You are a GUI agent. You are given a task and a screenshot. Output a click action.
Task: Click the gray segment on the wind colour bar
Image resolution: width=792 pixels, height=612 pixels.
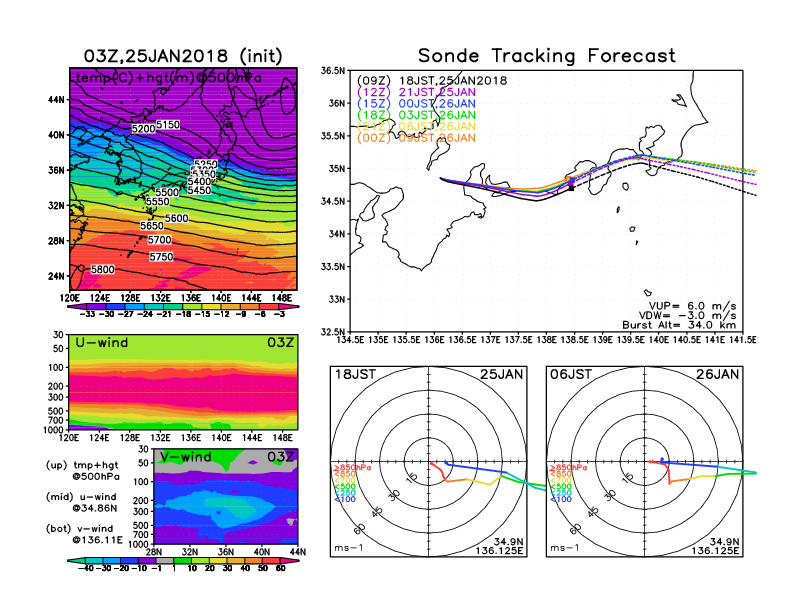(164, 561)
